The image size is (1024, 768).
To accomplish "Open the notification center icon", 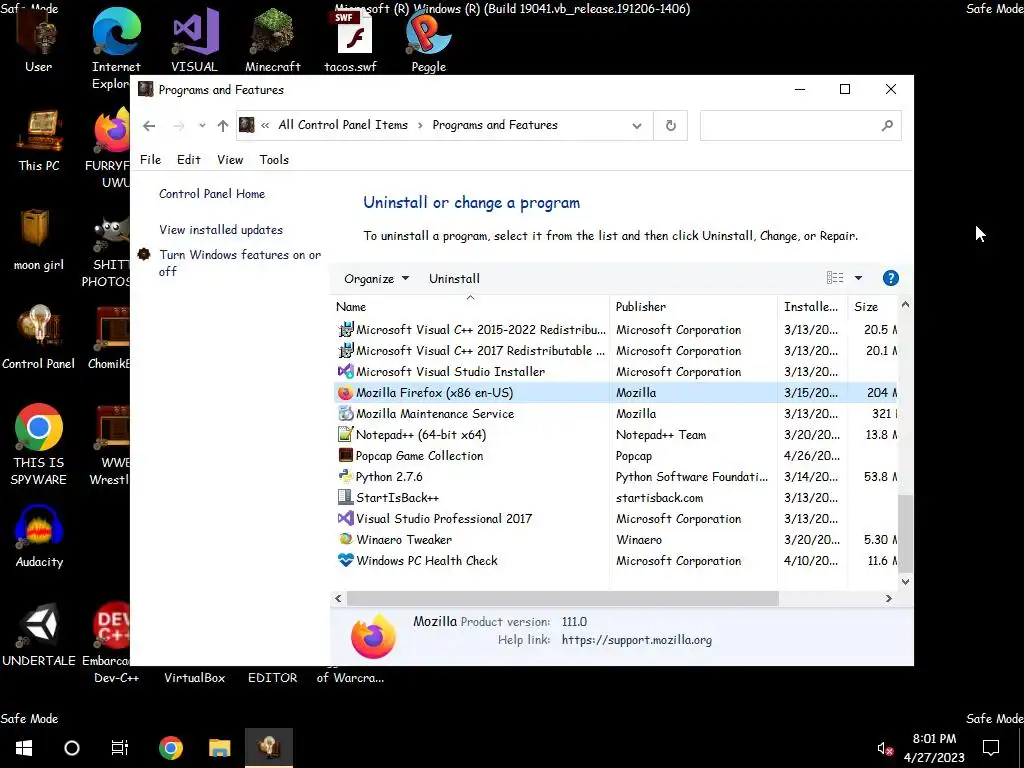I will 991,748.
